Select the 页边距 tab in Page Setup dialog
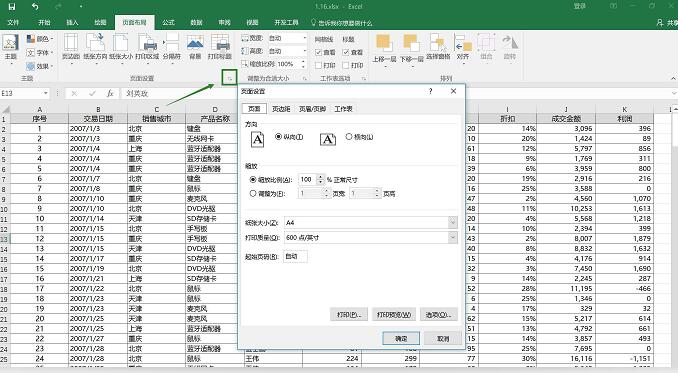678x373 pixels. [x=281, y=109]
